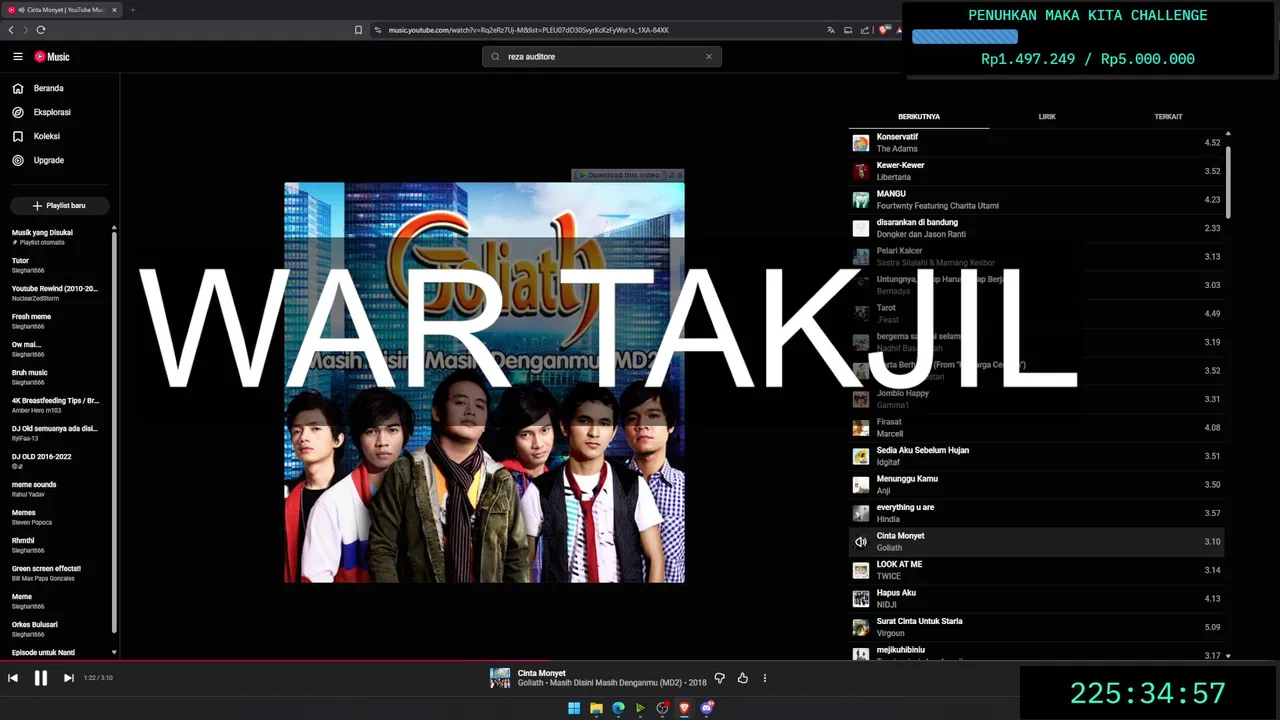Skip to next track

click(68, 678)
